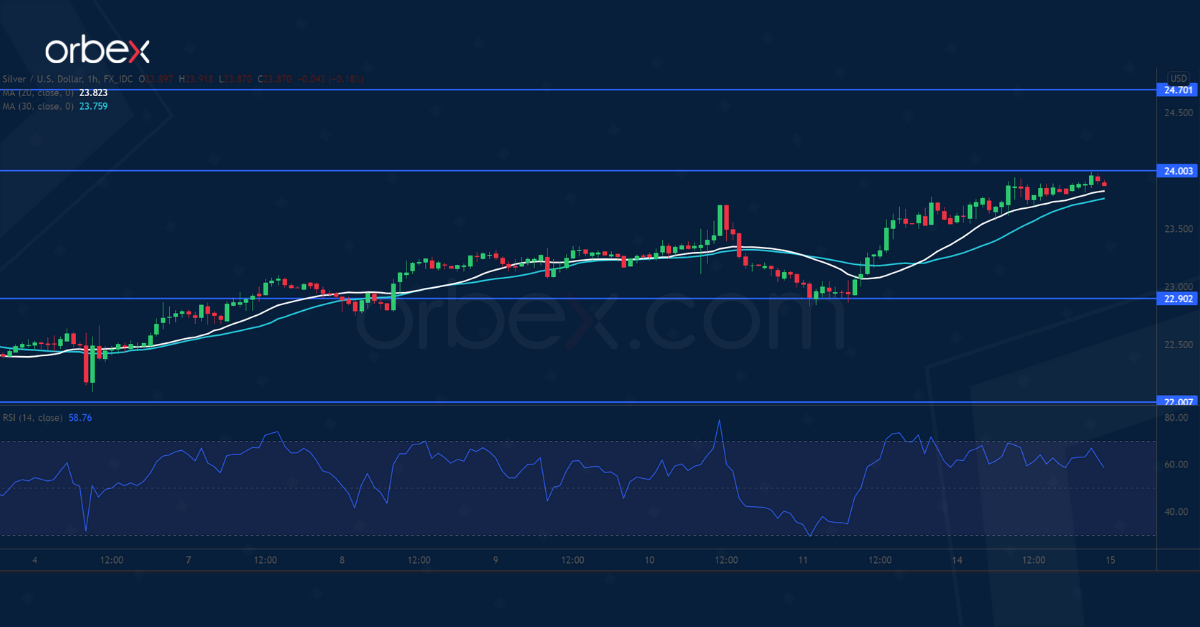Select the 24.701 price level tag
1200x627 pixels.
[x=1176, y=89]
